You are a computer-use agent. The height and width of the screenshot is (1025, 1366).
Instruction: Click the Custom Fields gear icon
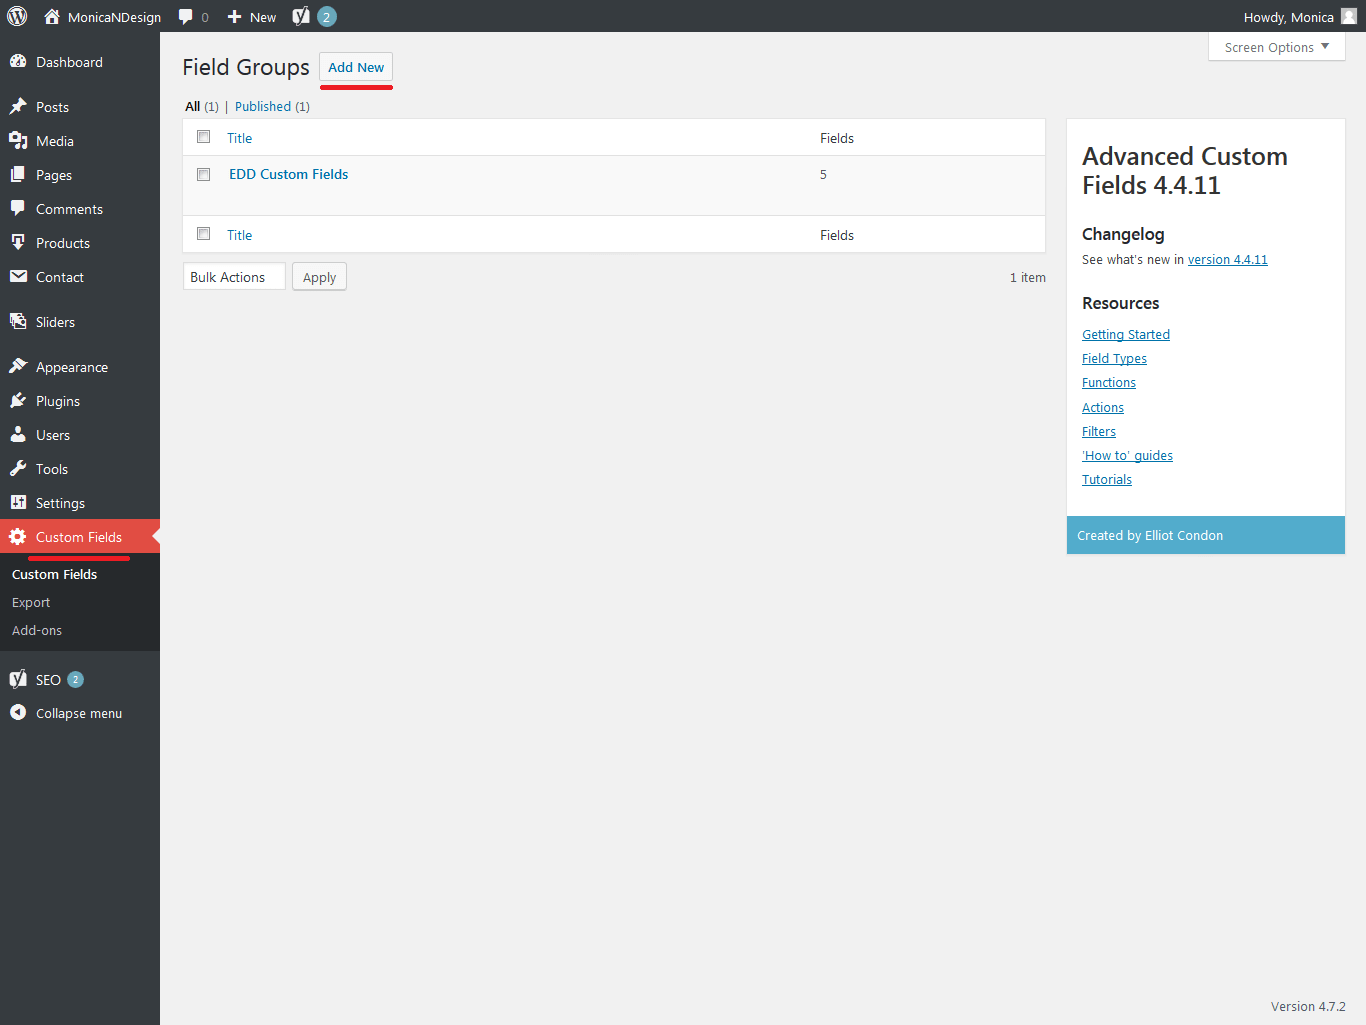(x=18, y=537)
